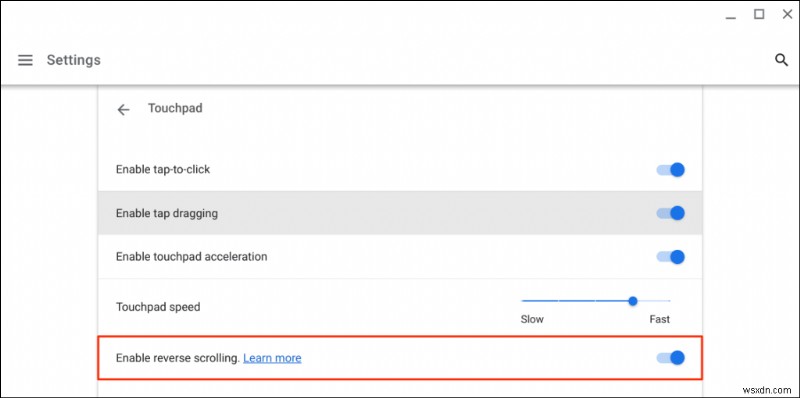Click the Slow label under slider

click(532, 319)
